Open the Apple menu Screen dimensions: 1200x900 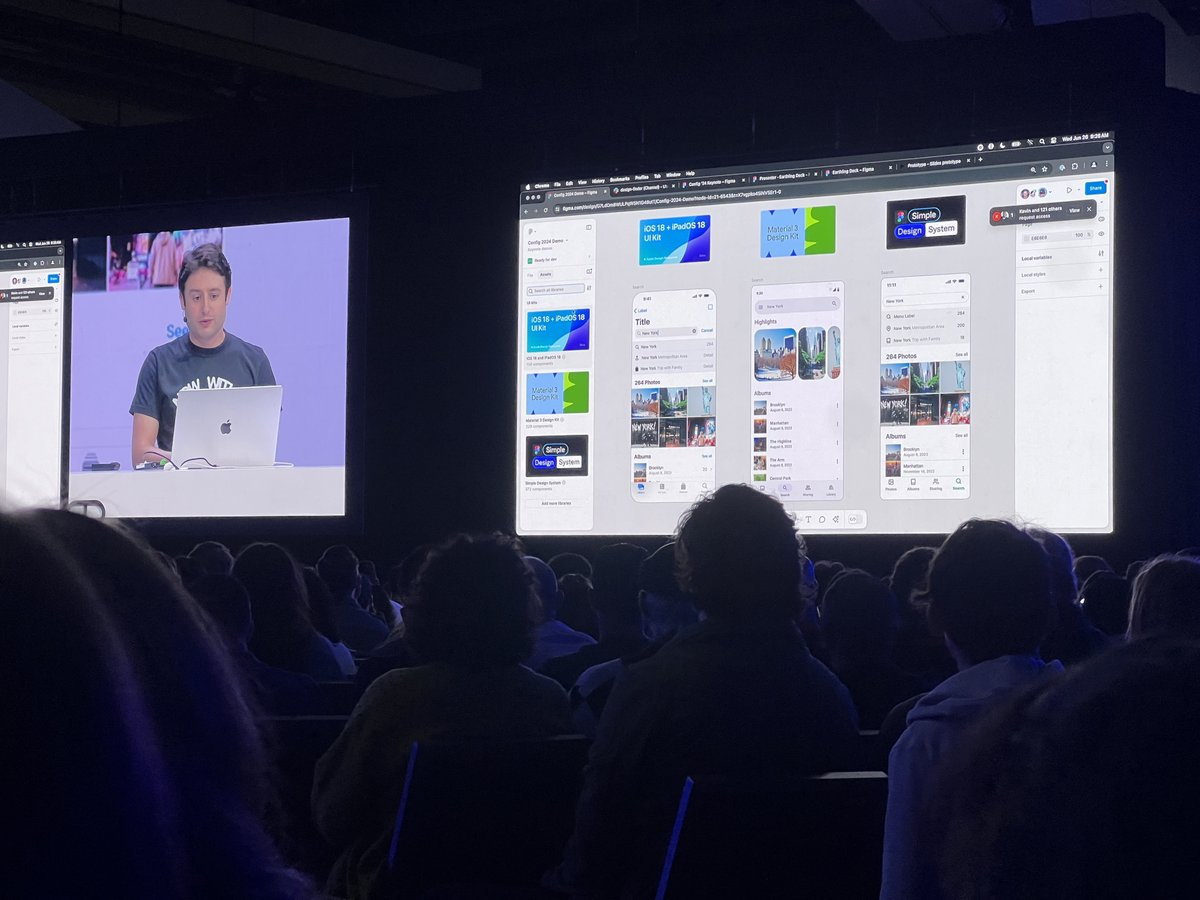point(526,186)
